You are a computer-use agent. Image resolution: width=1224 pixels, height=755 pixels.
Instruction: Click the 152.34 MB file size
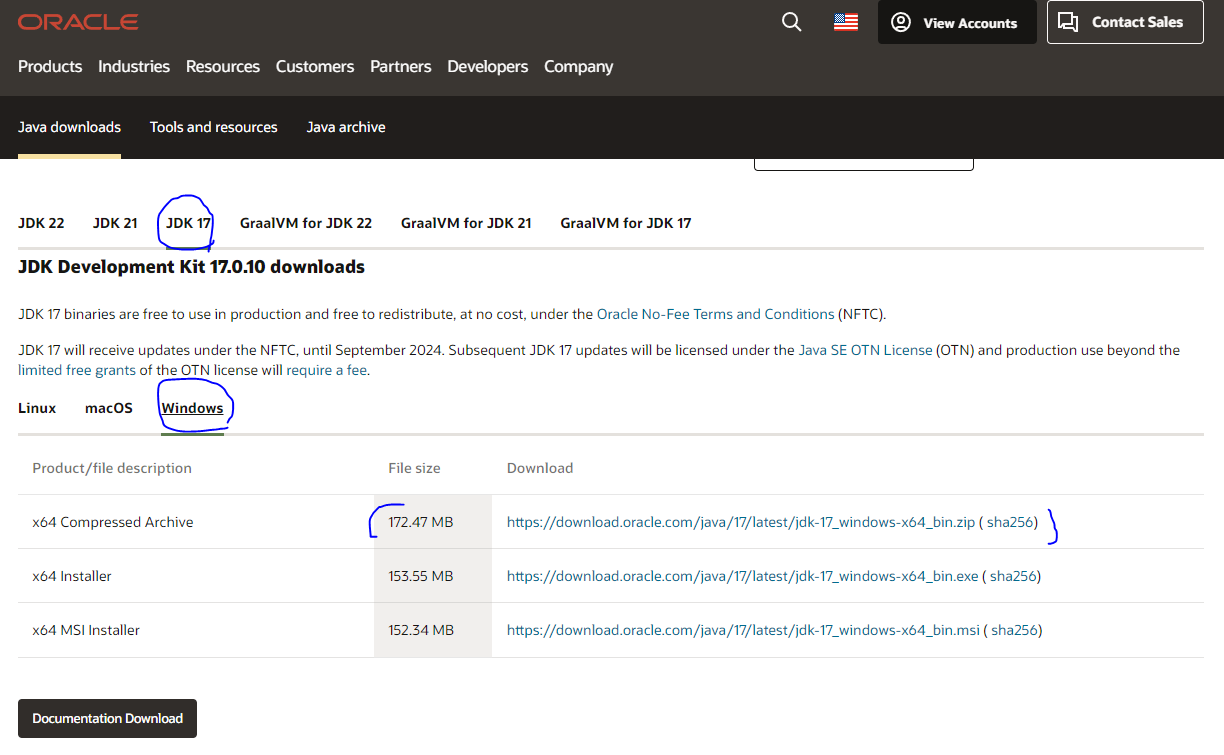(421, 630)
